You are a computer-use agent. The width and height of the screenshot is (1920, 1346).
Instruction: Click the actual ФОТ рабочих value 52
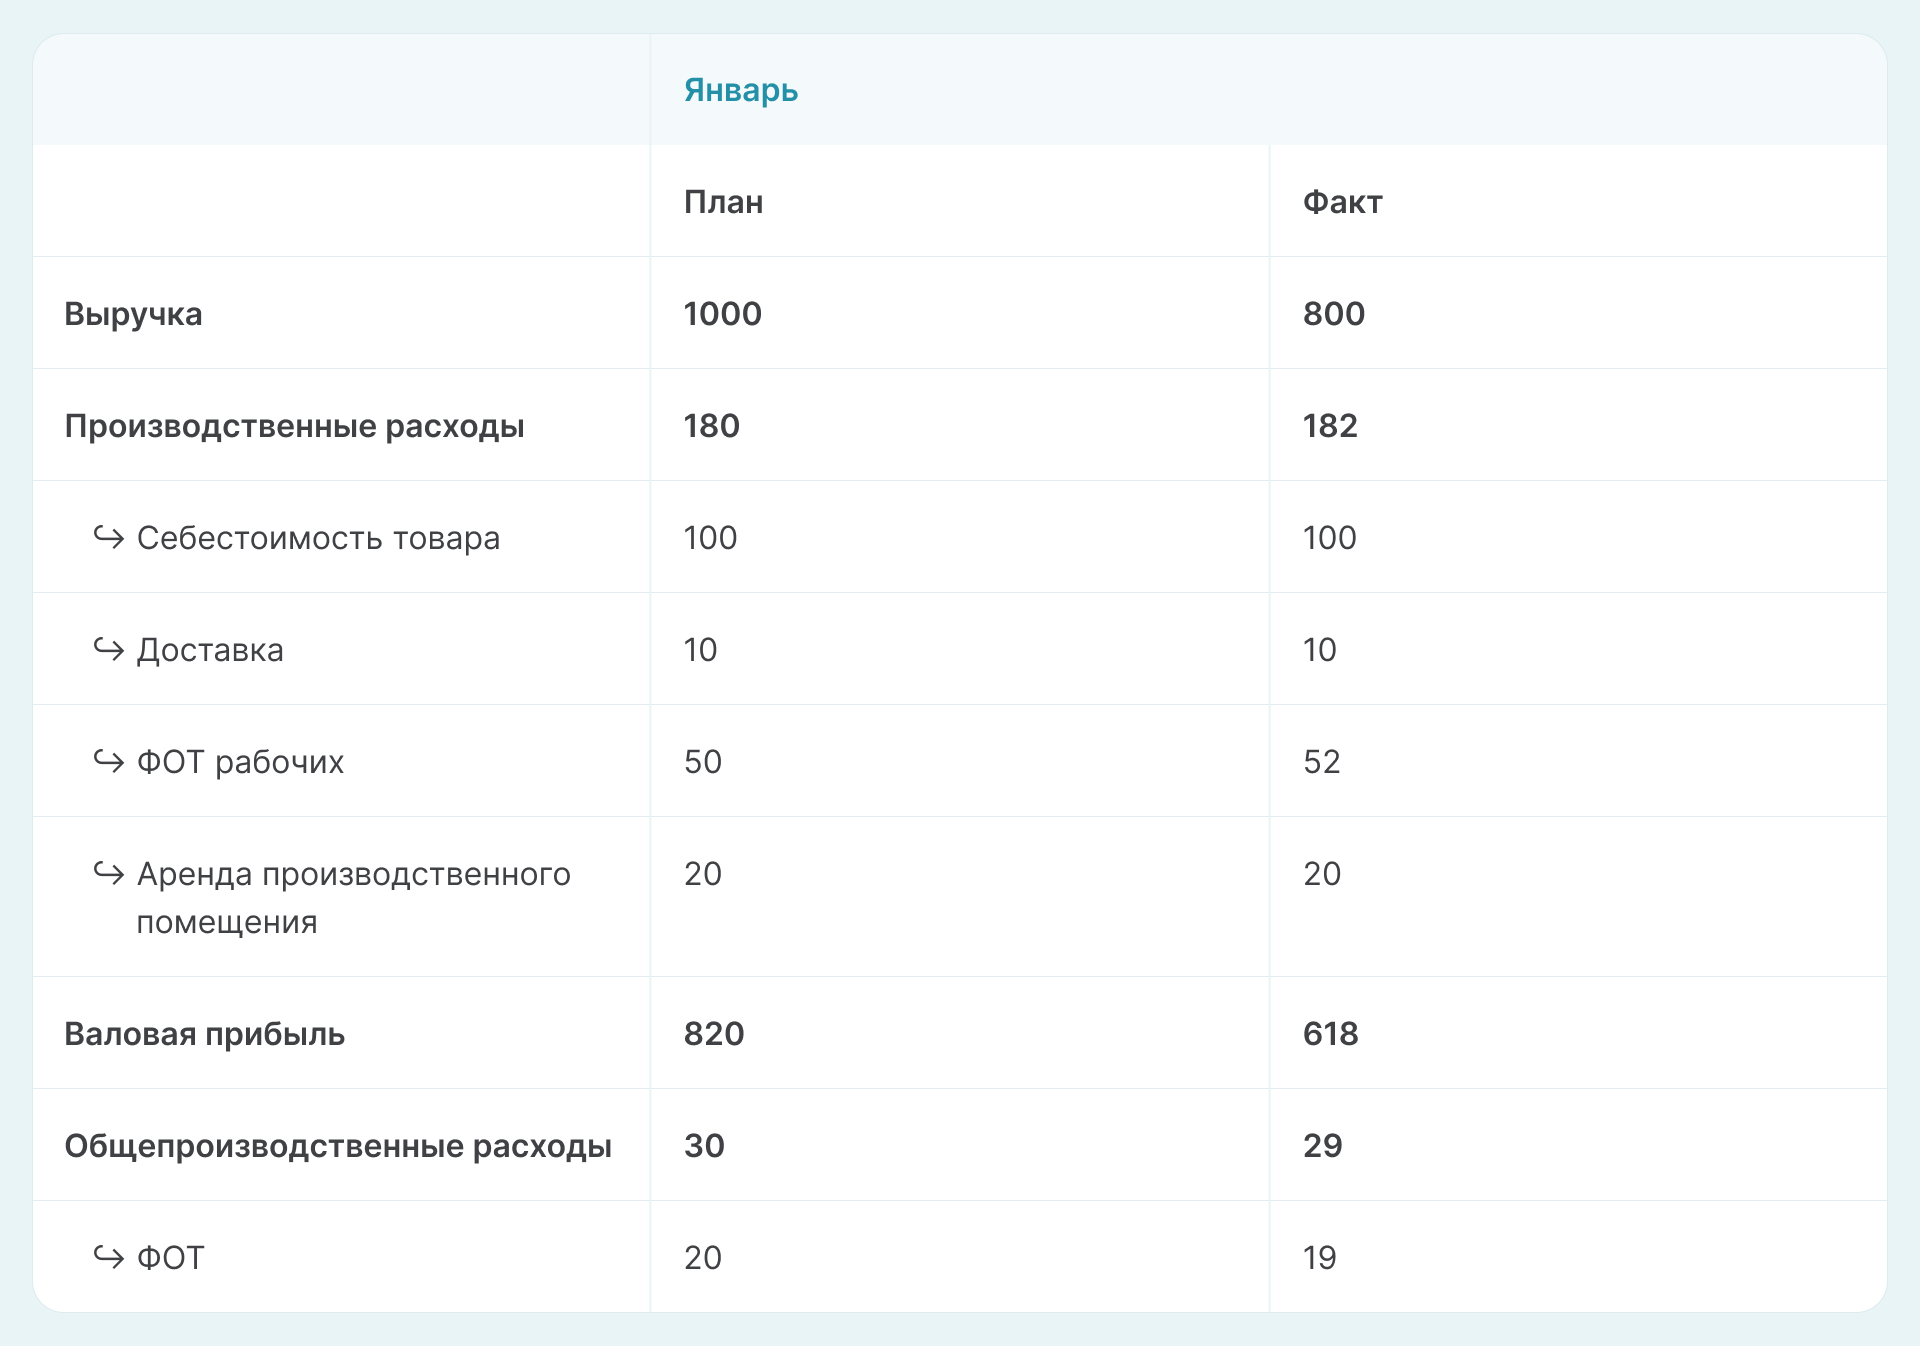click(1321, 762)
